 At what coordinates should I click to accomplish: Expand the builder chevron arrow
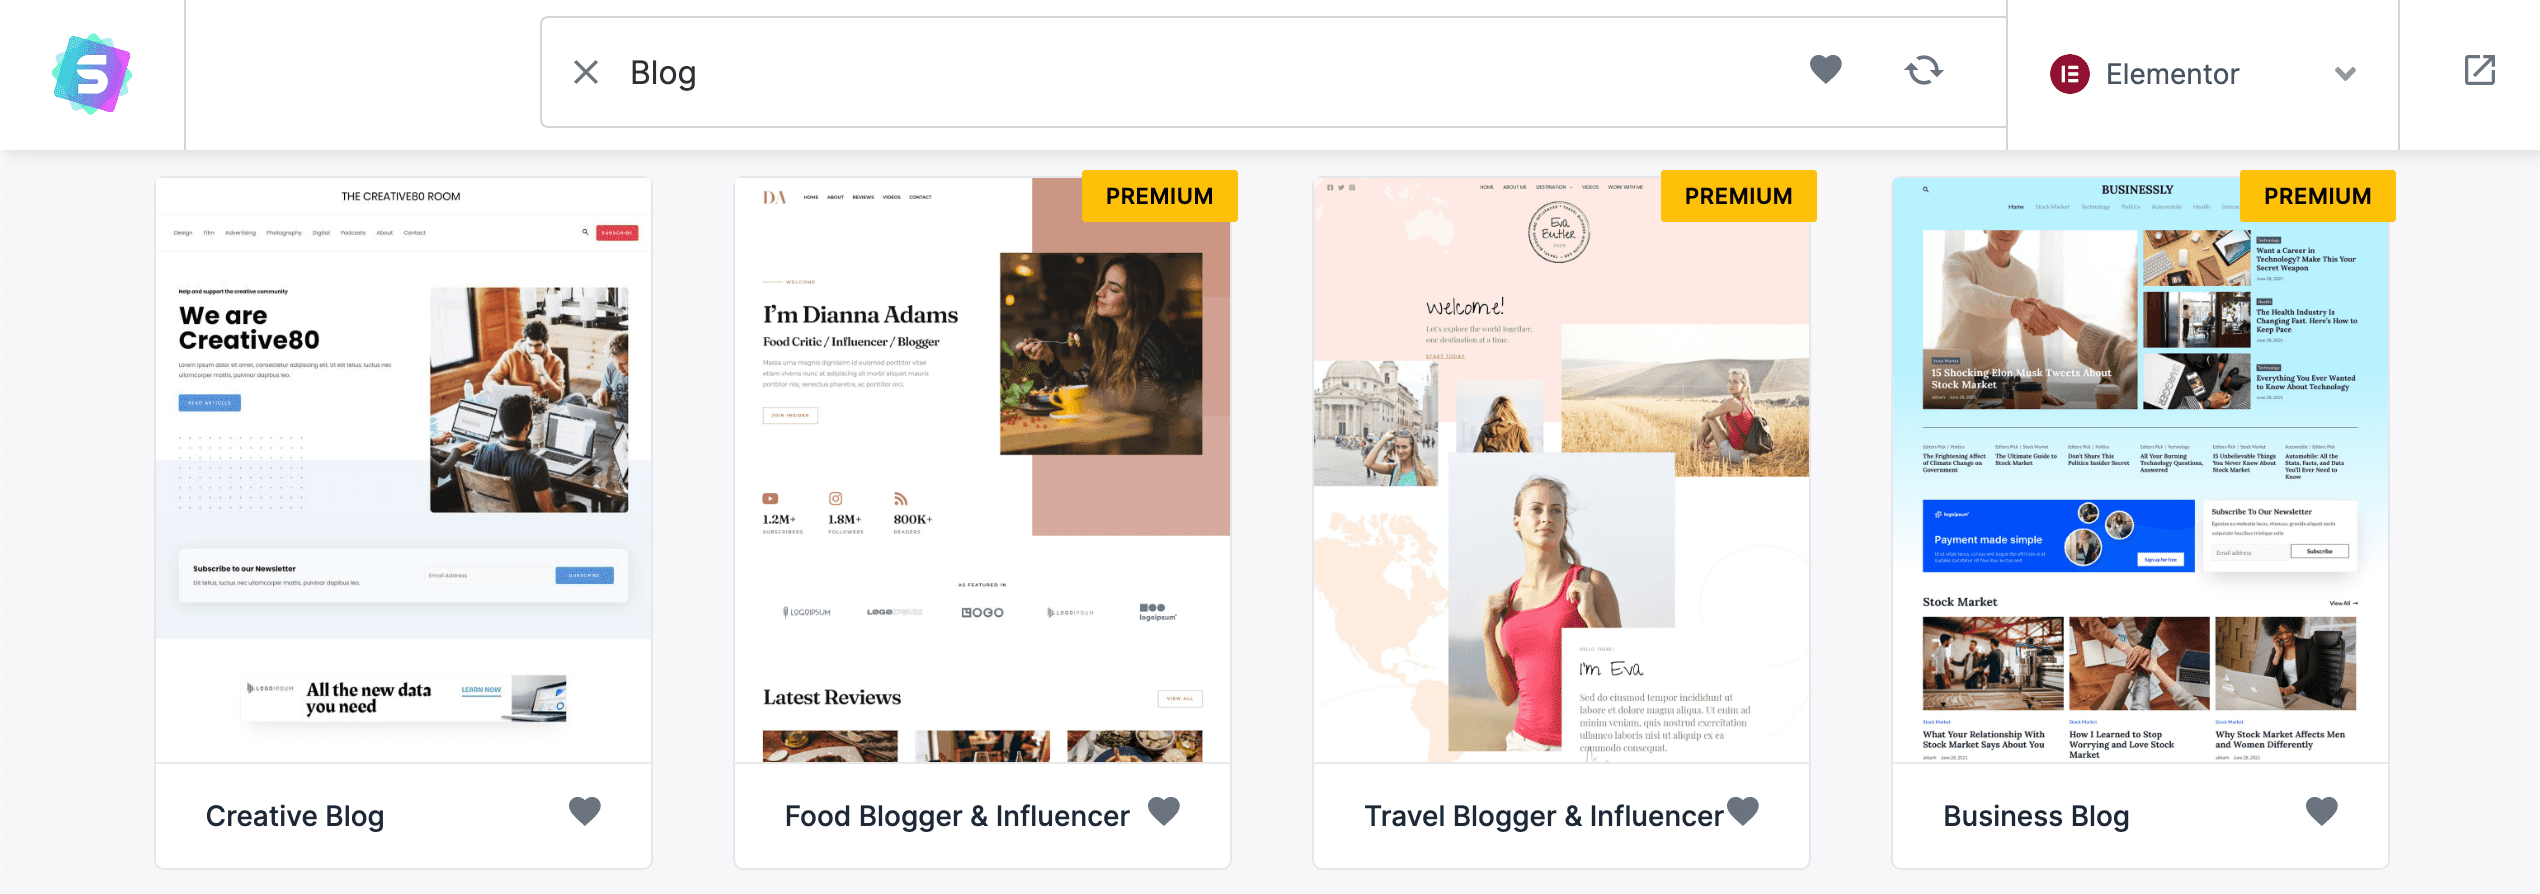[2345, 74]
